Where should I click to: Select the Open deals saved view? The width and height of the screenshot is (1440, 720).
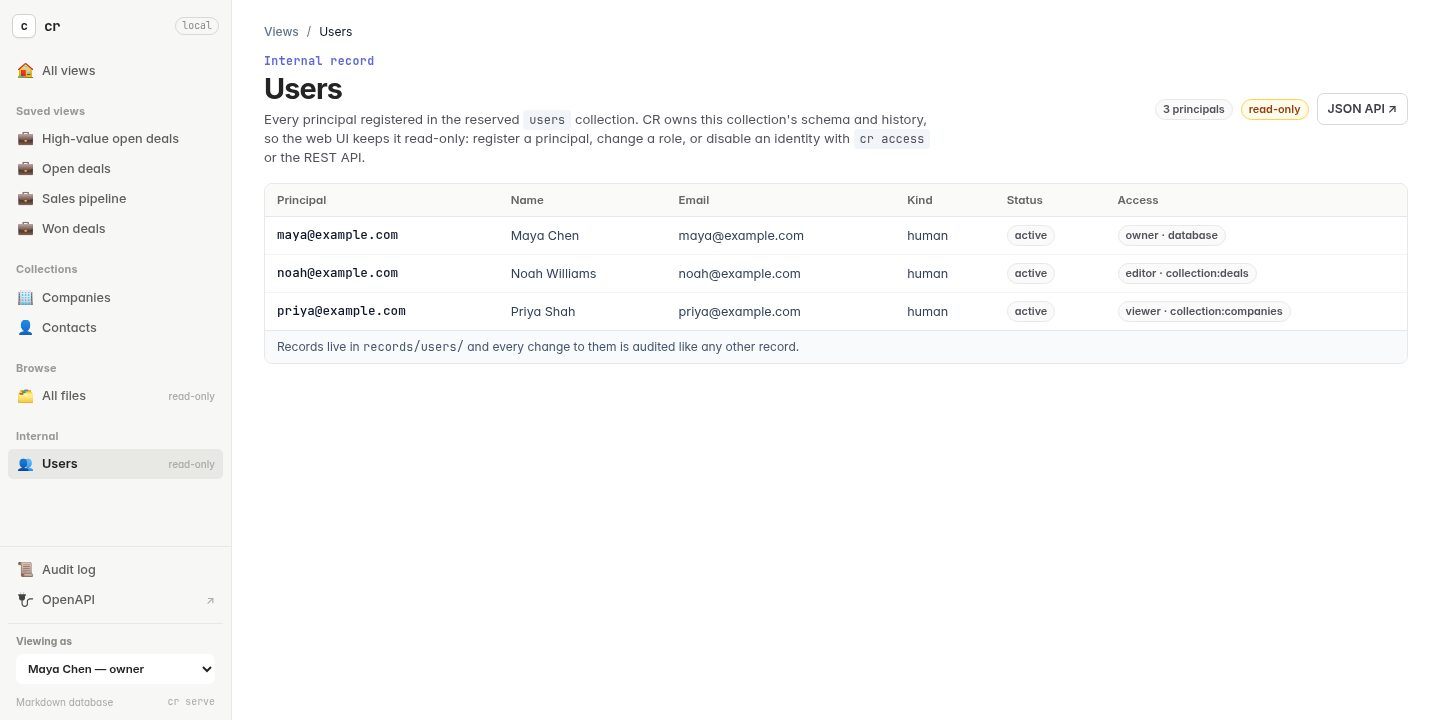115,169
